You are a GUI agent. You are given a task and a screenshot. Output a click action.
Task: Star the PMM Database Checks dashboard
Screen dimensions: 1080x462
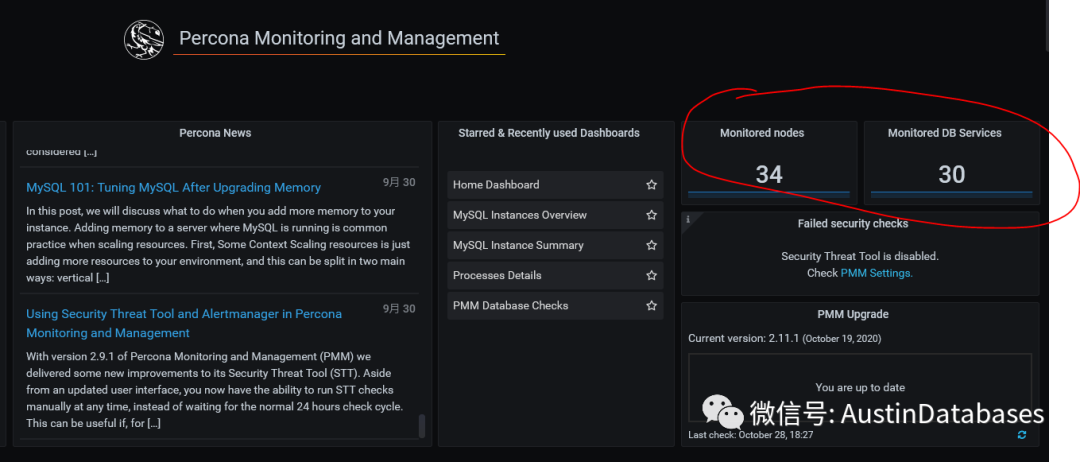point(651,306)
